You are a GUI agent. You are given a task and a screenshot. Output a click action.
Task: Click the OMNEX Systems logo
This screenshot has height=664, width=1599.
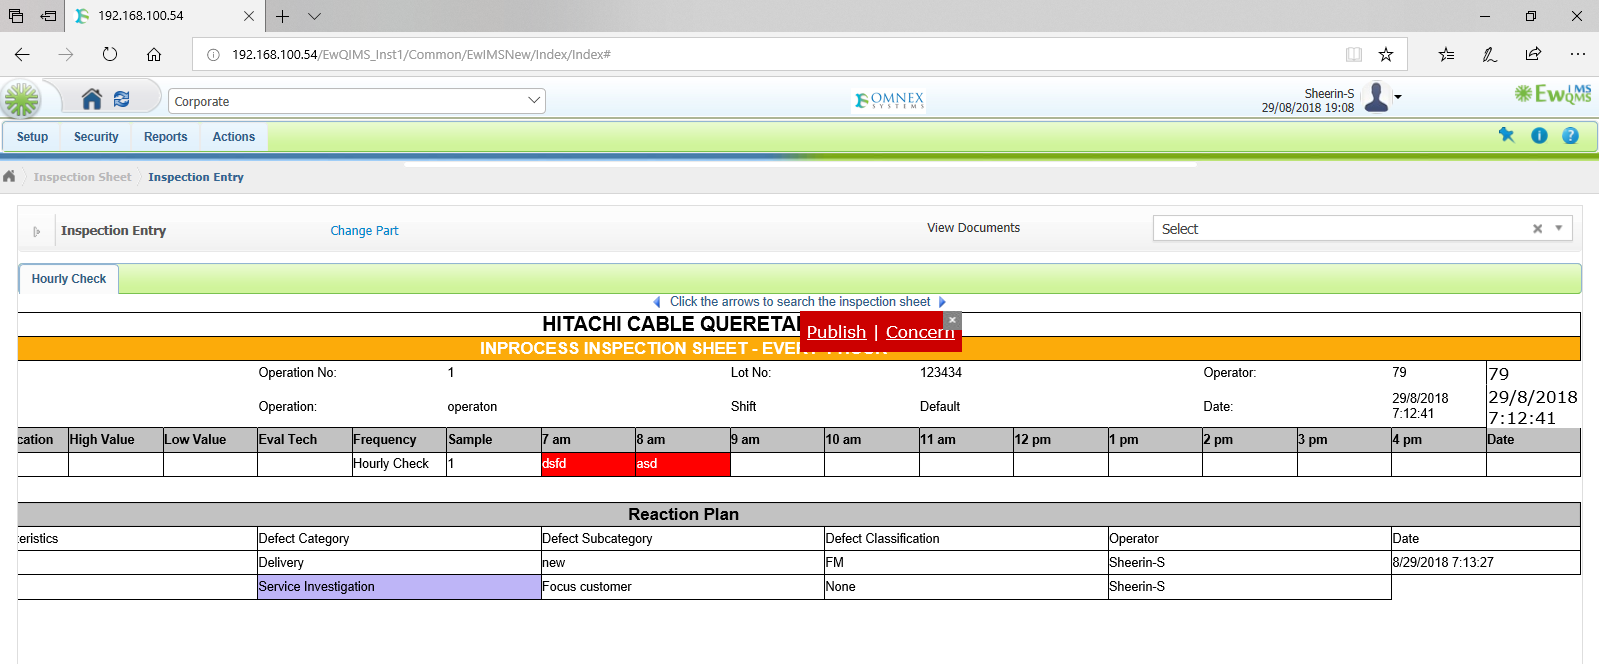[889, 100]
